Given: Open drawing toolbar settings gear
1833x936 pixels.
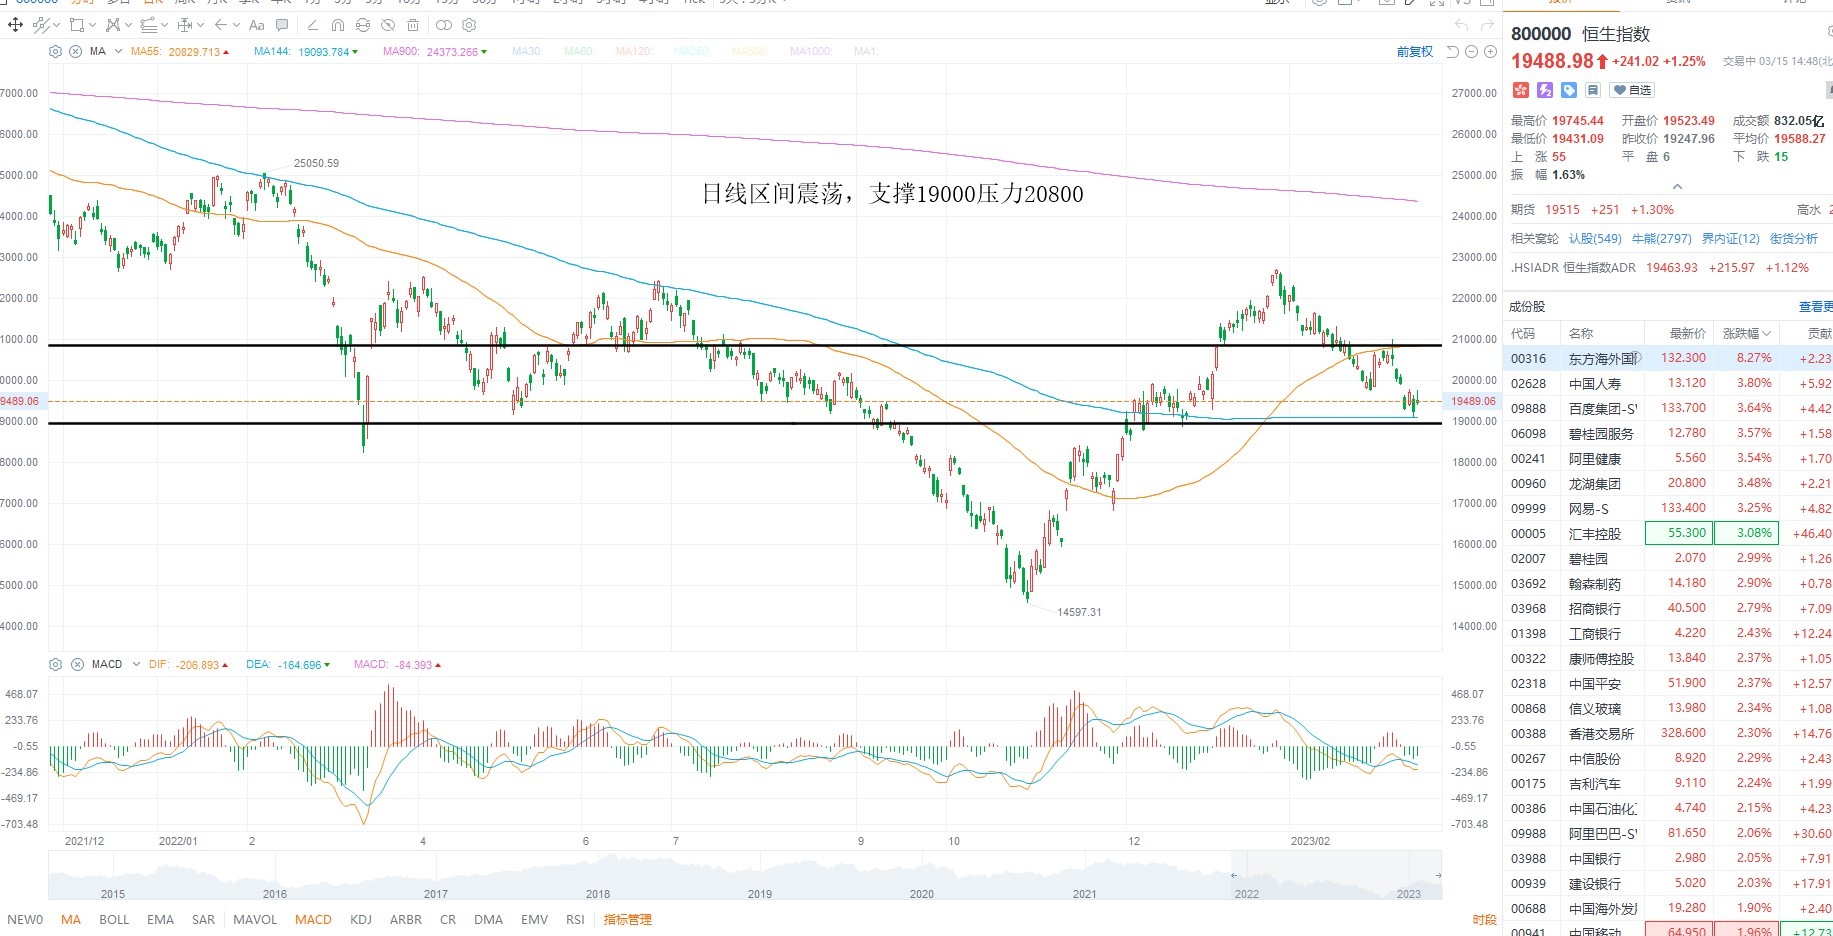Looking at the screenshot, I should [x=469, y=25].
